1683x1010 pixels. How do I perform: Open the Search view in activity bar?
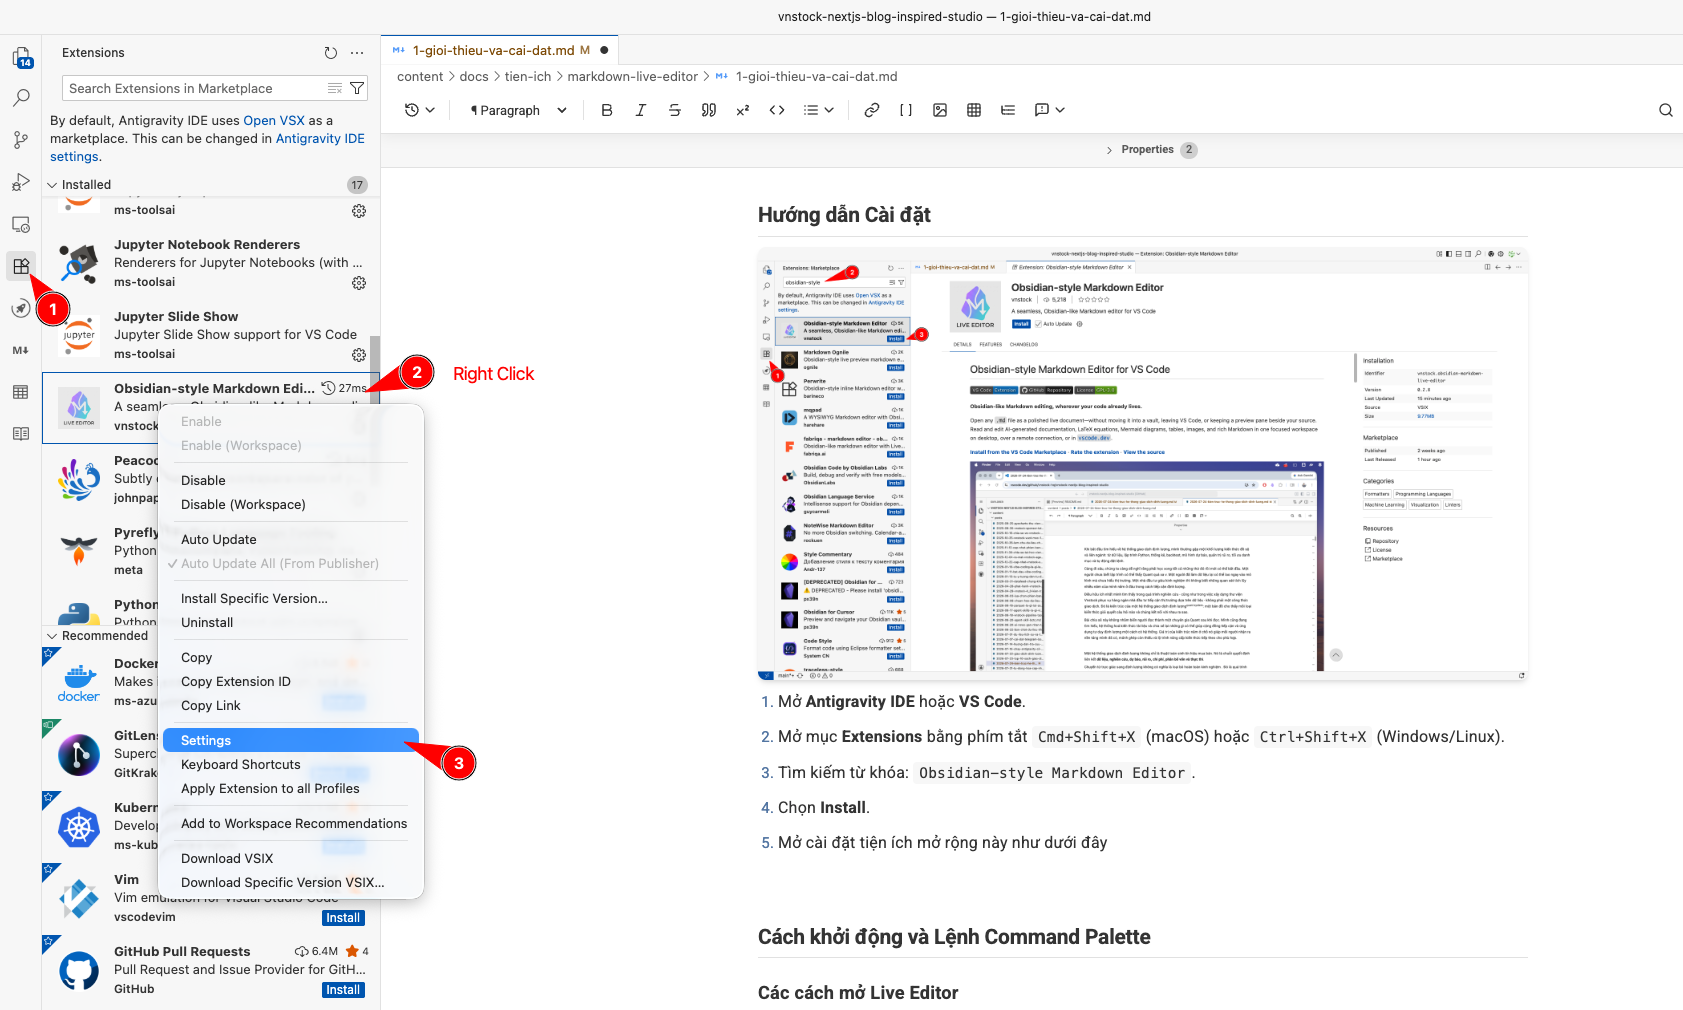click(x=21, y=98)
